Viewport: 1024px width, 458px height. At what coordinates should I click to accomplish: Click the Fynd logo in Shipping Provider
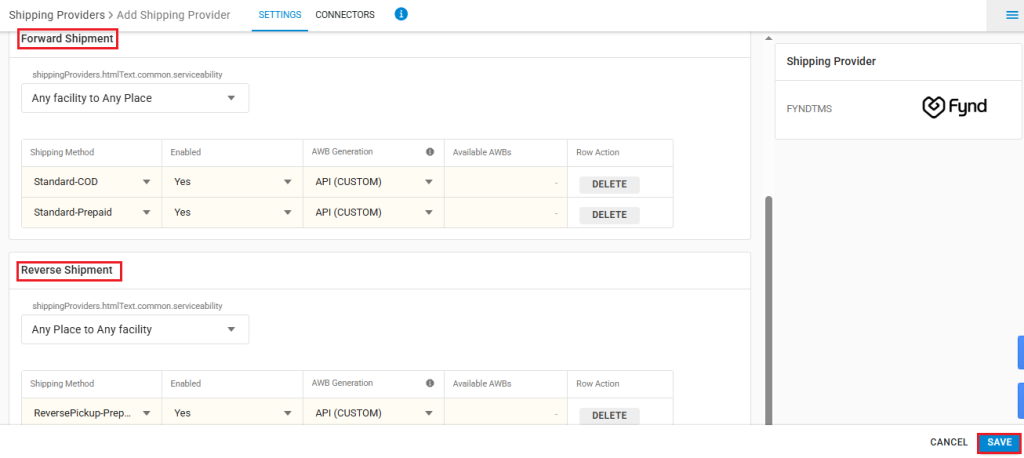[954, 107]
